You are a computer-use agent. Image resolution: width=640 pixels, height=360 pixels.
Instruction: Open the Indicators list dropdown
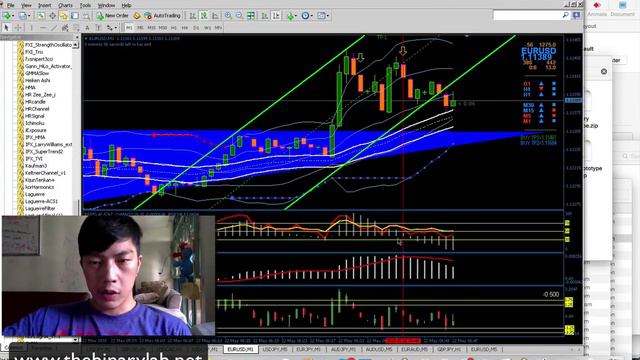coord(291,16)
